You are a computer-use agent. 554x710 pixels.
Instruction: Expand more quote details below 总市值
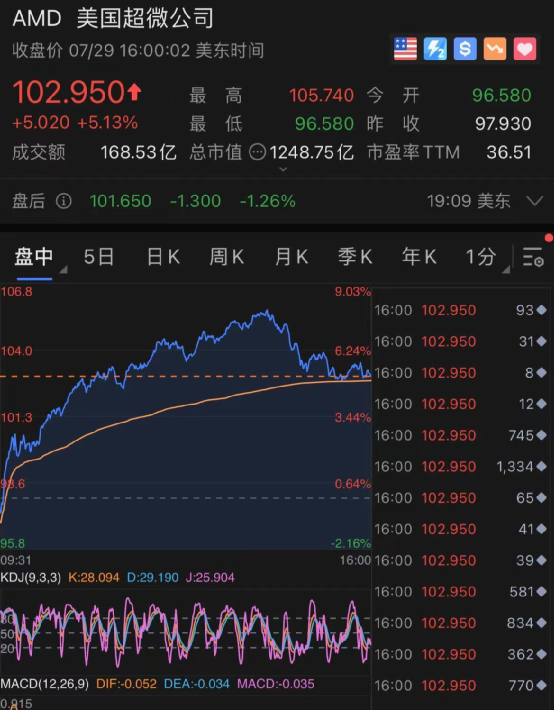tap(283, 169)
